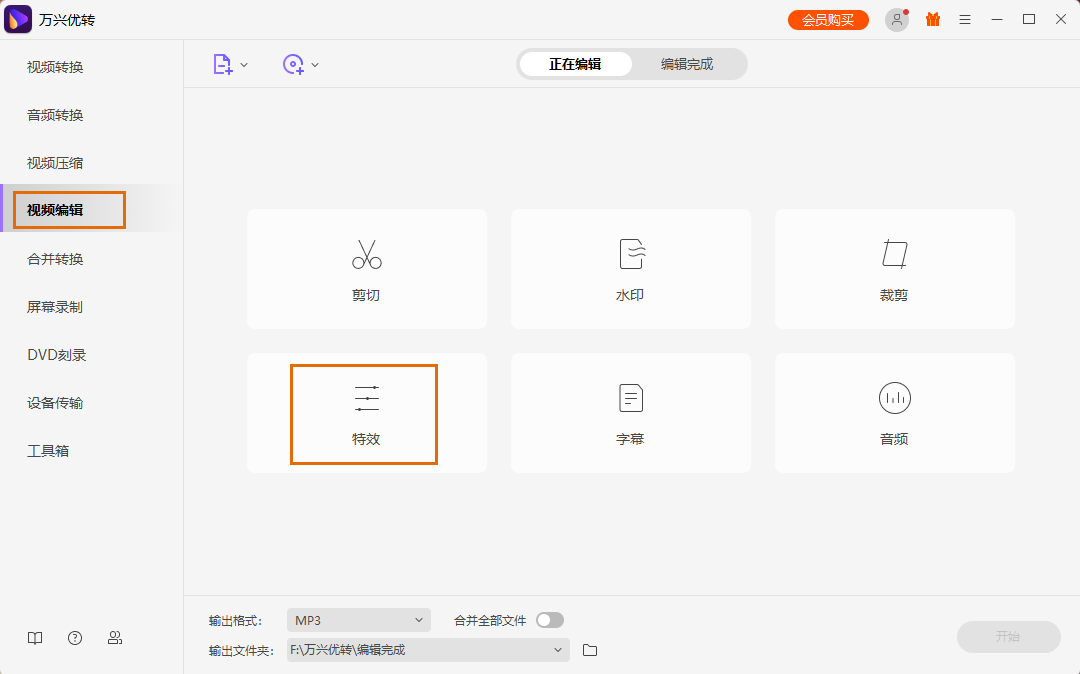Click the user guide book icon
1080x674 pixels.
tap(35, 637)
